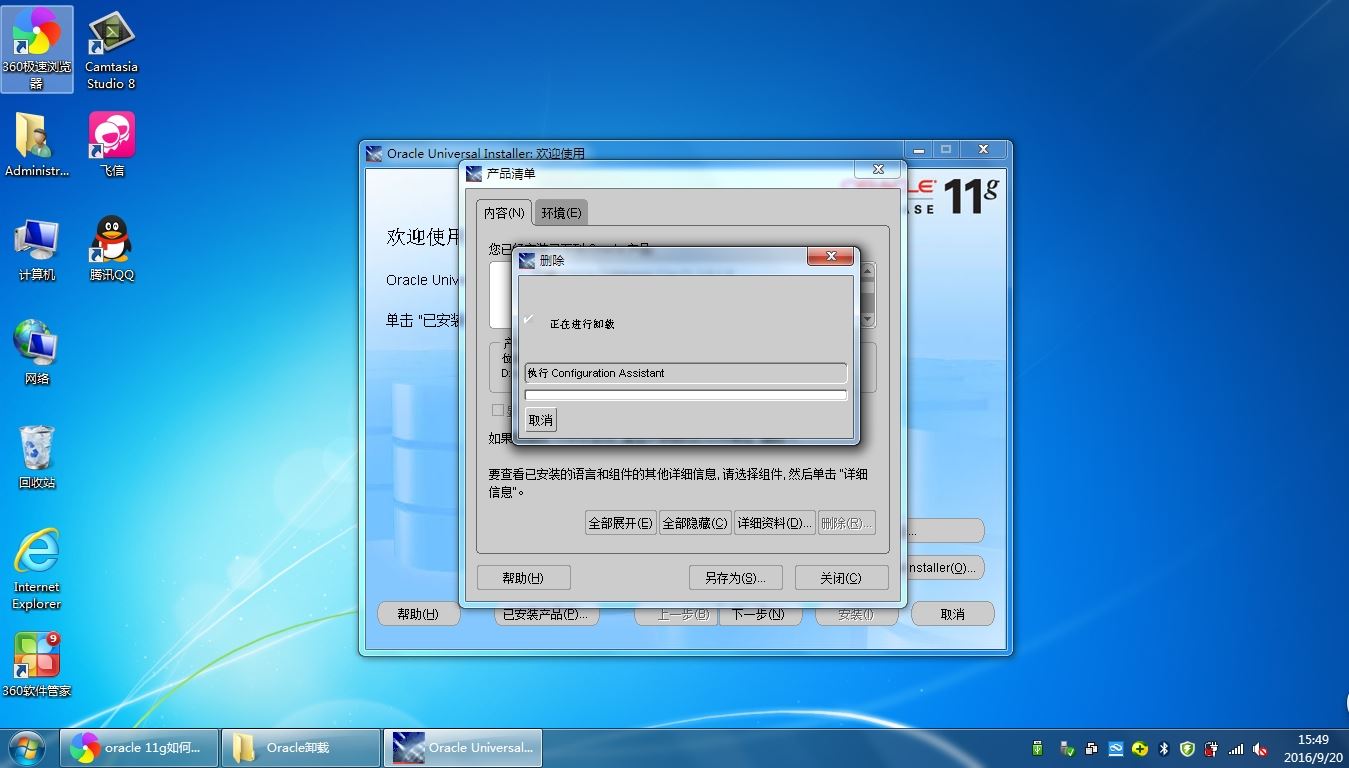Switch to the 内容(N) tab
Image resolution: width=1349 pixels, height=768 pixels.
pos(504,213)
